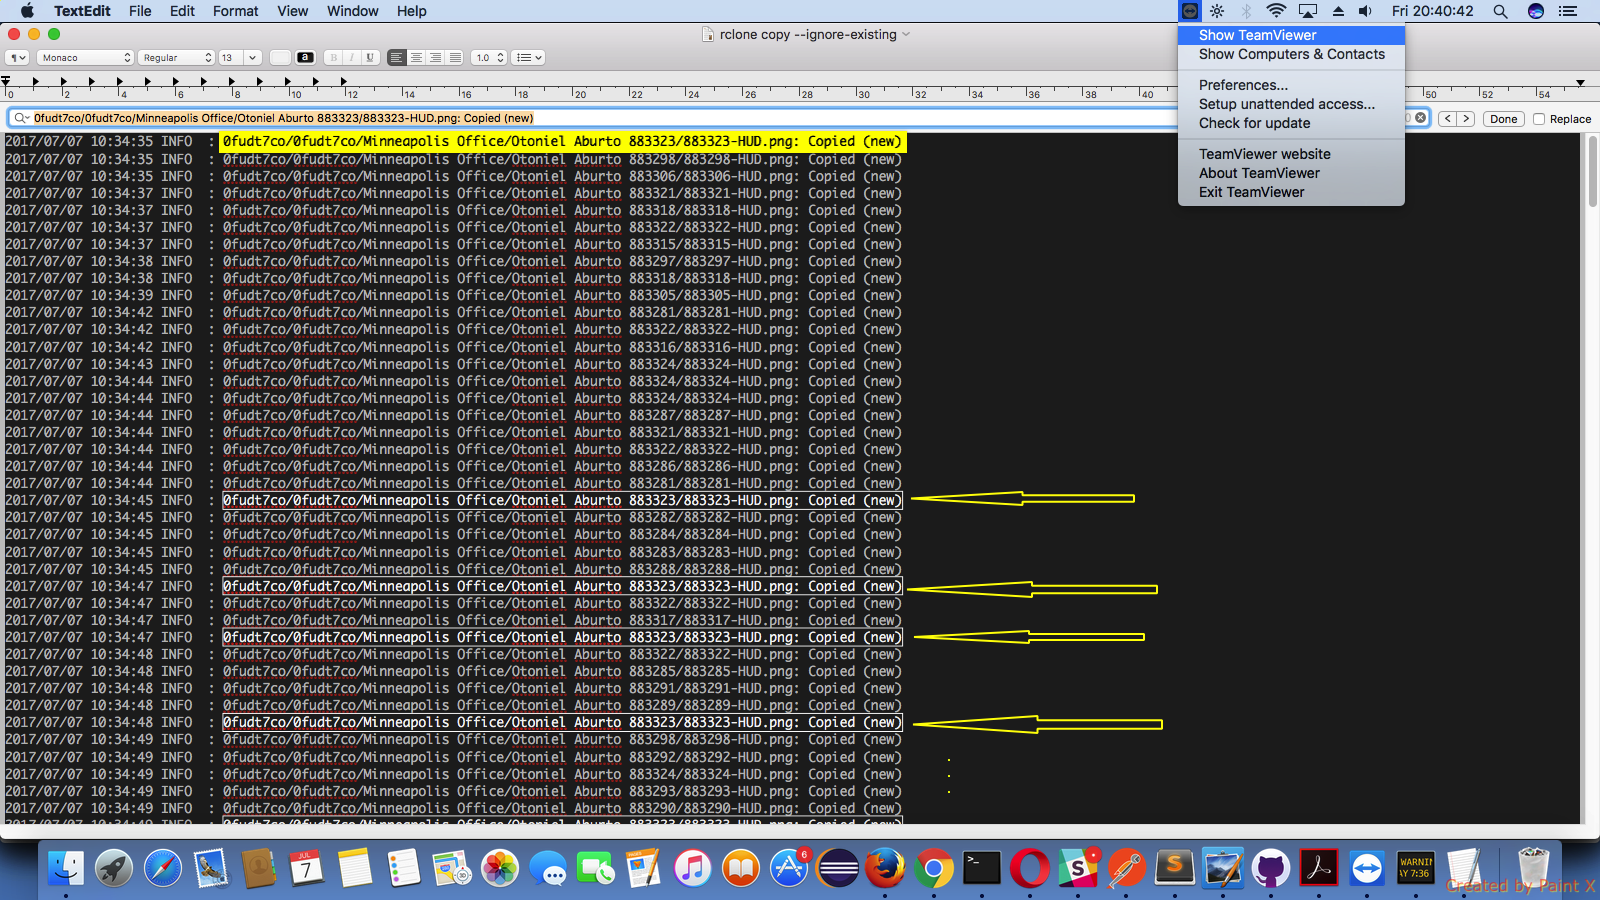Select justified text alignment

click(454, 57)
